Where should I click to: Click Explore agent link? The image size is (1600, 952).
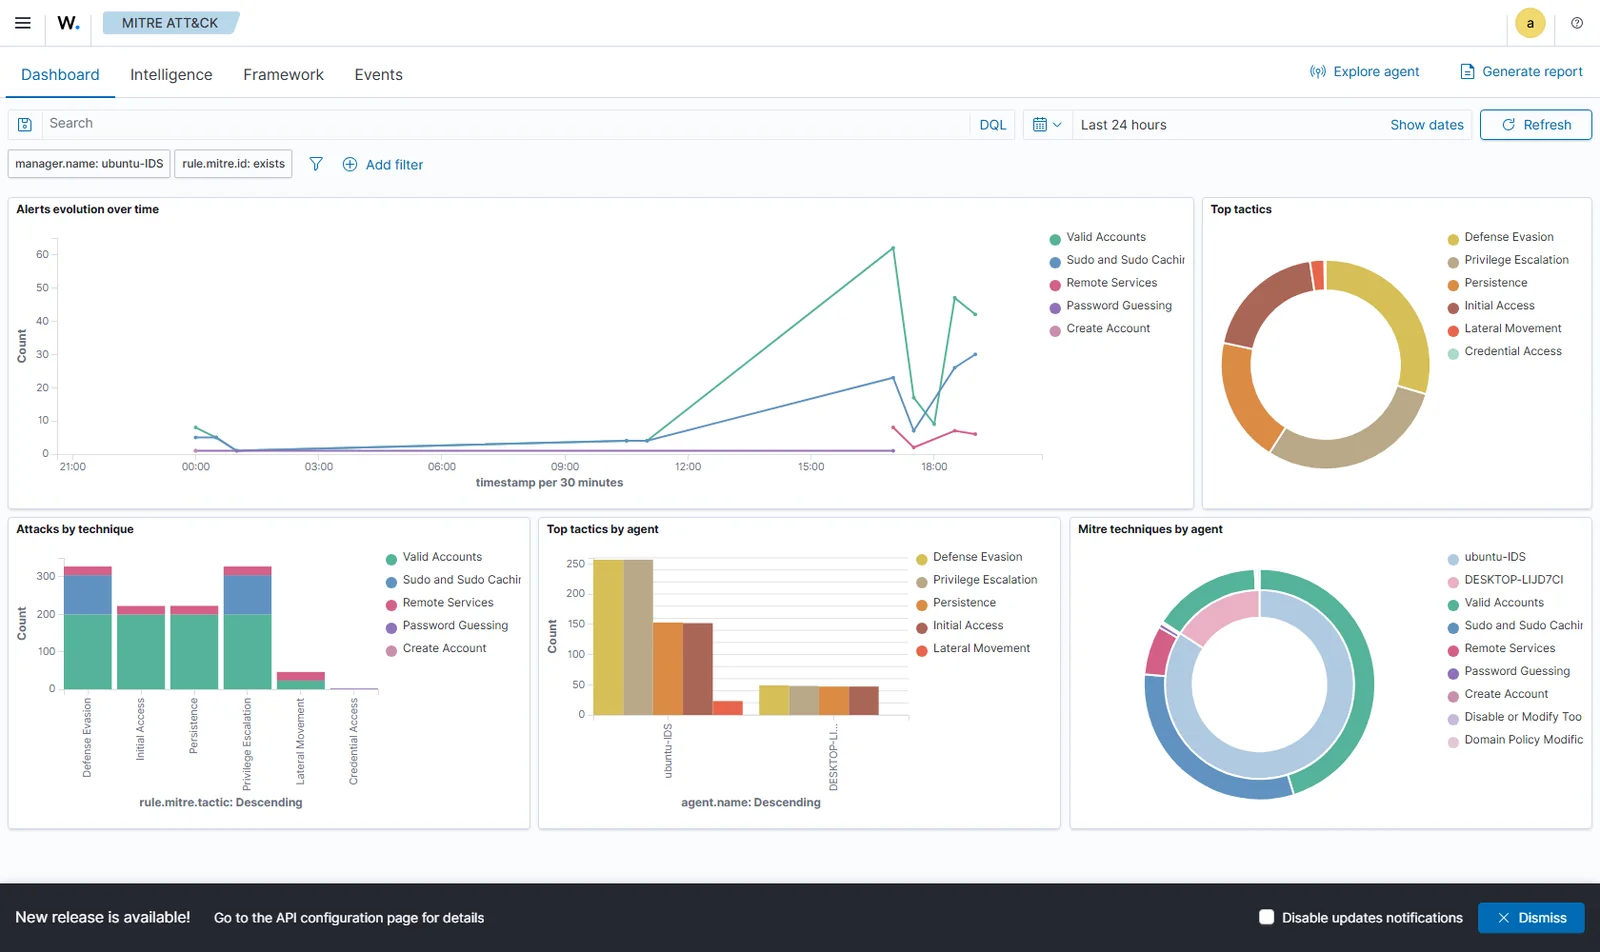(1364, 72)
